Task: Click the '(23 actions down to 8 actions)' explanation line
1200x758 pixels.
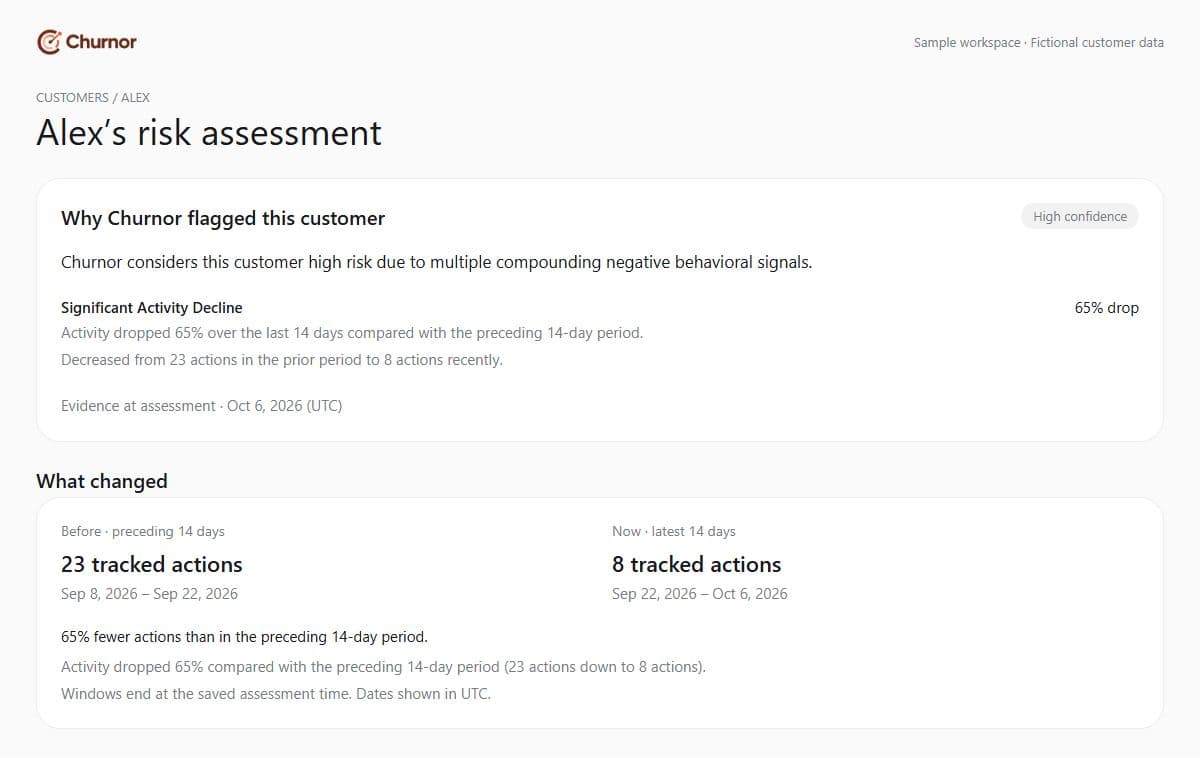Action: point(384,666)
